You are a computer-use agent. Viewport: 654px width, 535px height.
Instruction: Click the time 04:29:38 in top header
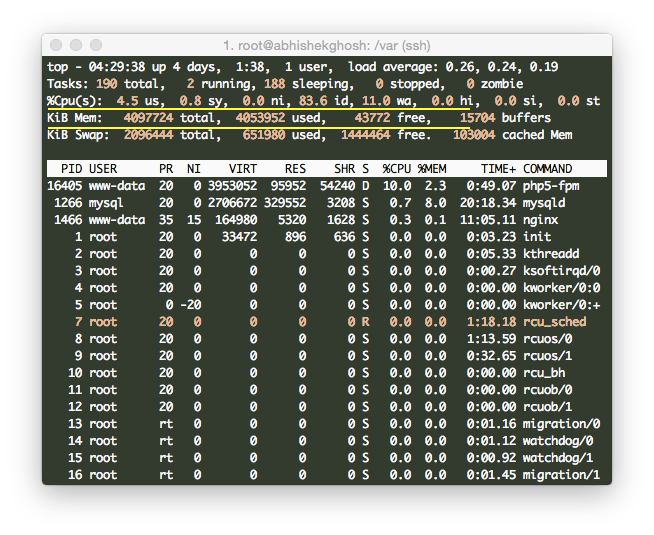point(117,67)
